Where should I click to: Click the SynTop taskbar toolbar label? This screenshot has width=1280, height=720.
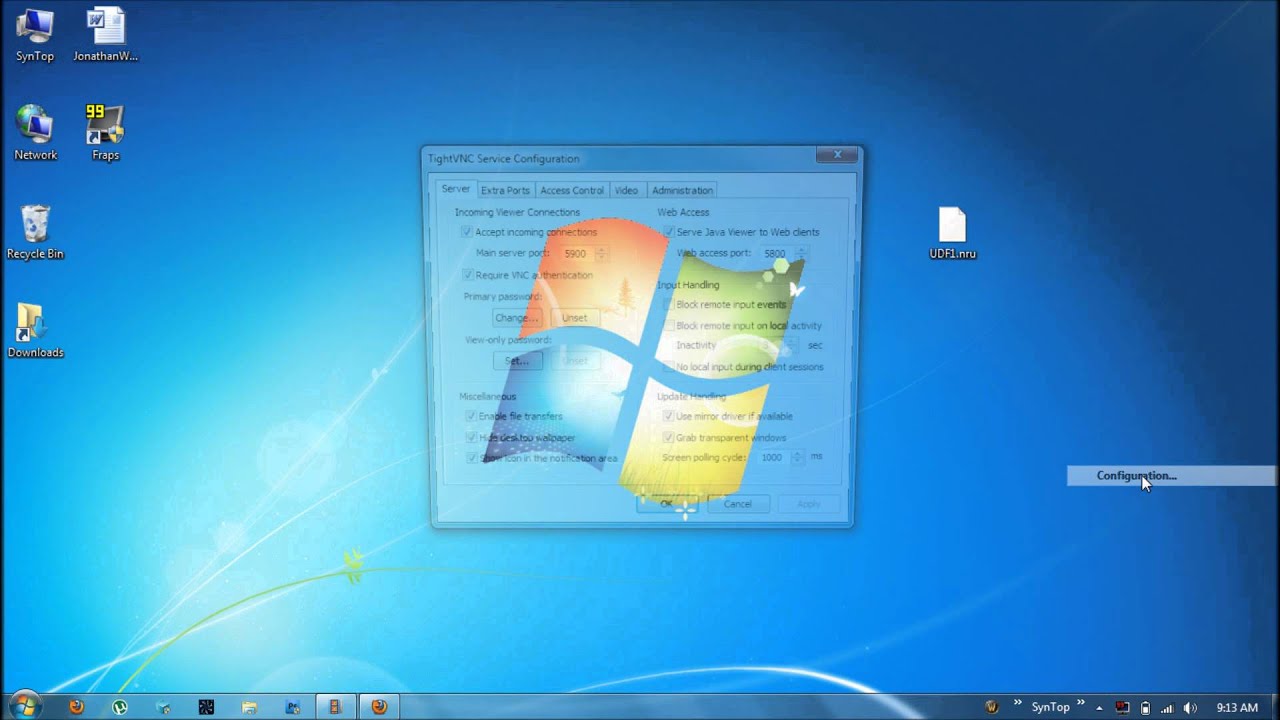coord(1050,708)
